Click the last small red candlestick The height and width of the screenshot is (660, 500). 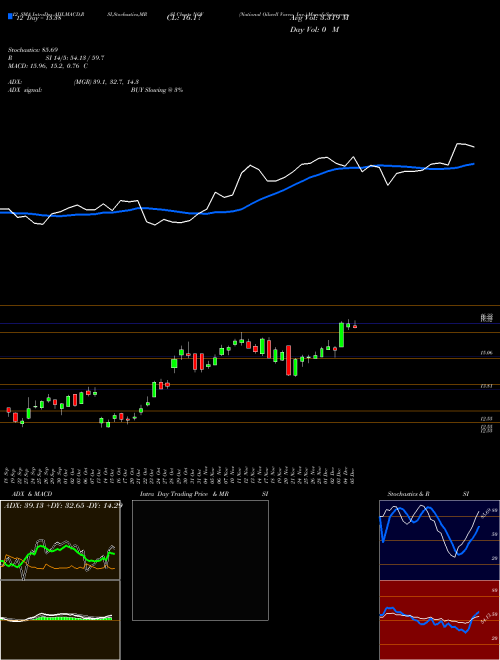point(355,326)
